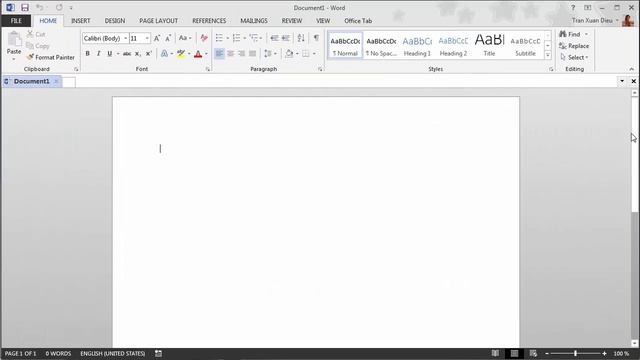Click Clear All Formatting icon
This screenshot has width=640, height=360.
pos(204,38)
